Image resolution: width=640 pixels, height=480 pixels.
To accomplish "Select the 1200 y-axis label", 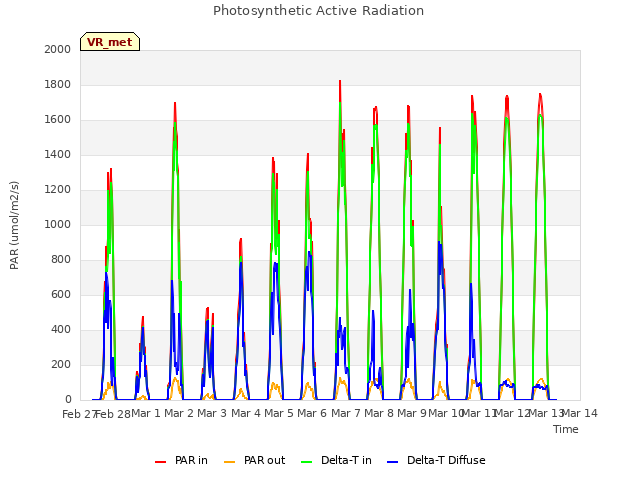I will pos(58,189).
